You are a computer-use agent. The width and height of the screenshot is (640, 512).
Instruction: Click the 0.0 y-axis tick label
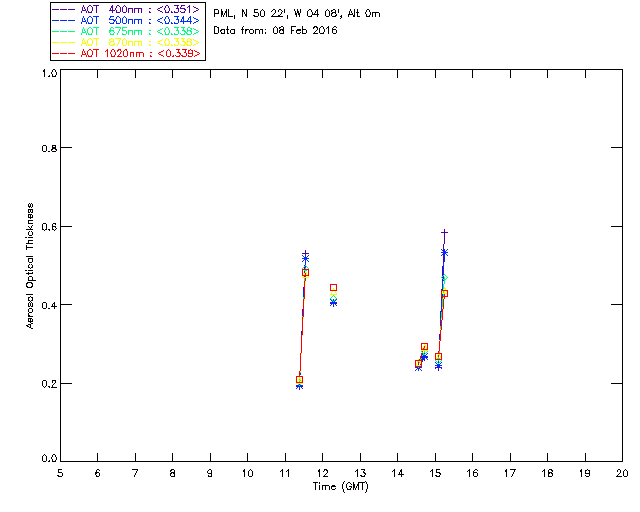click(x=49, y=458)
